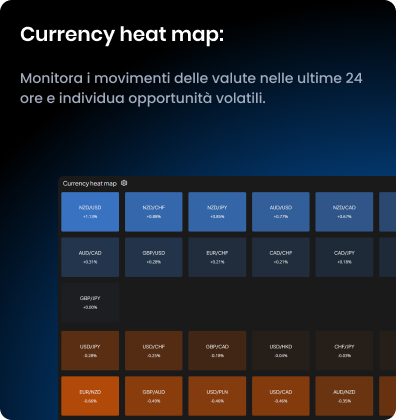Select the AUD/CAD tile
This screenshot has height=420, width=396.
(x=90, y=257)
